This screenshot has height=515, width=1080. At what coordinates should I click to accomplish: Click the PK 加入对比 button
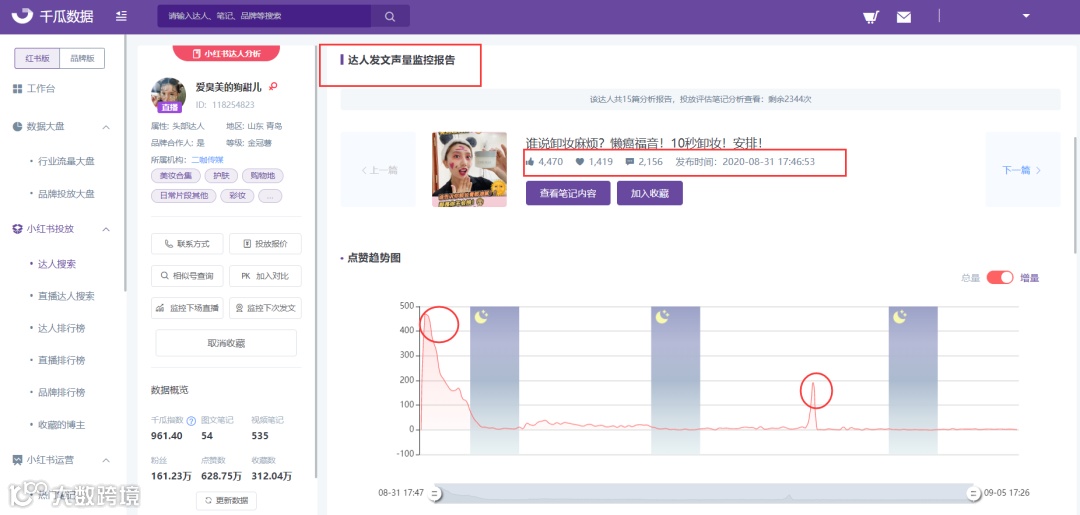click(265, 276)
